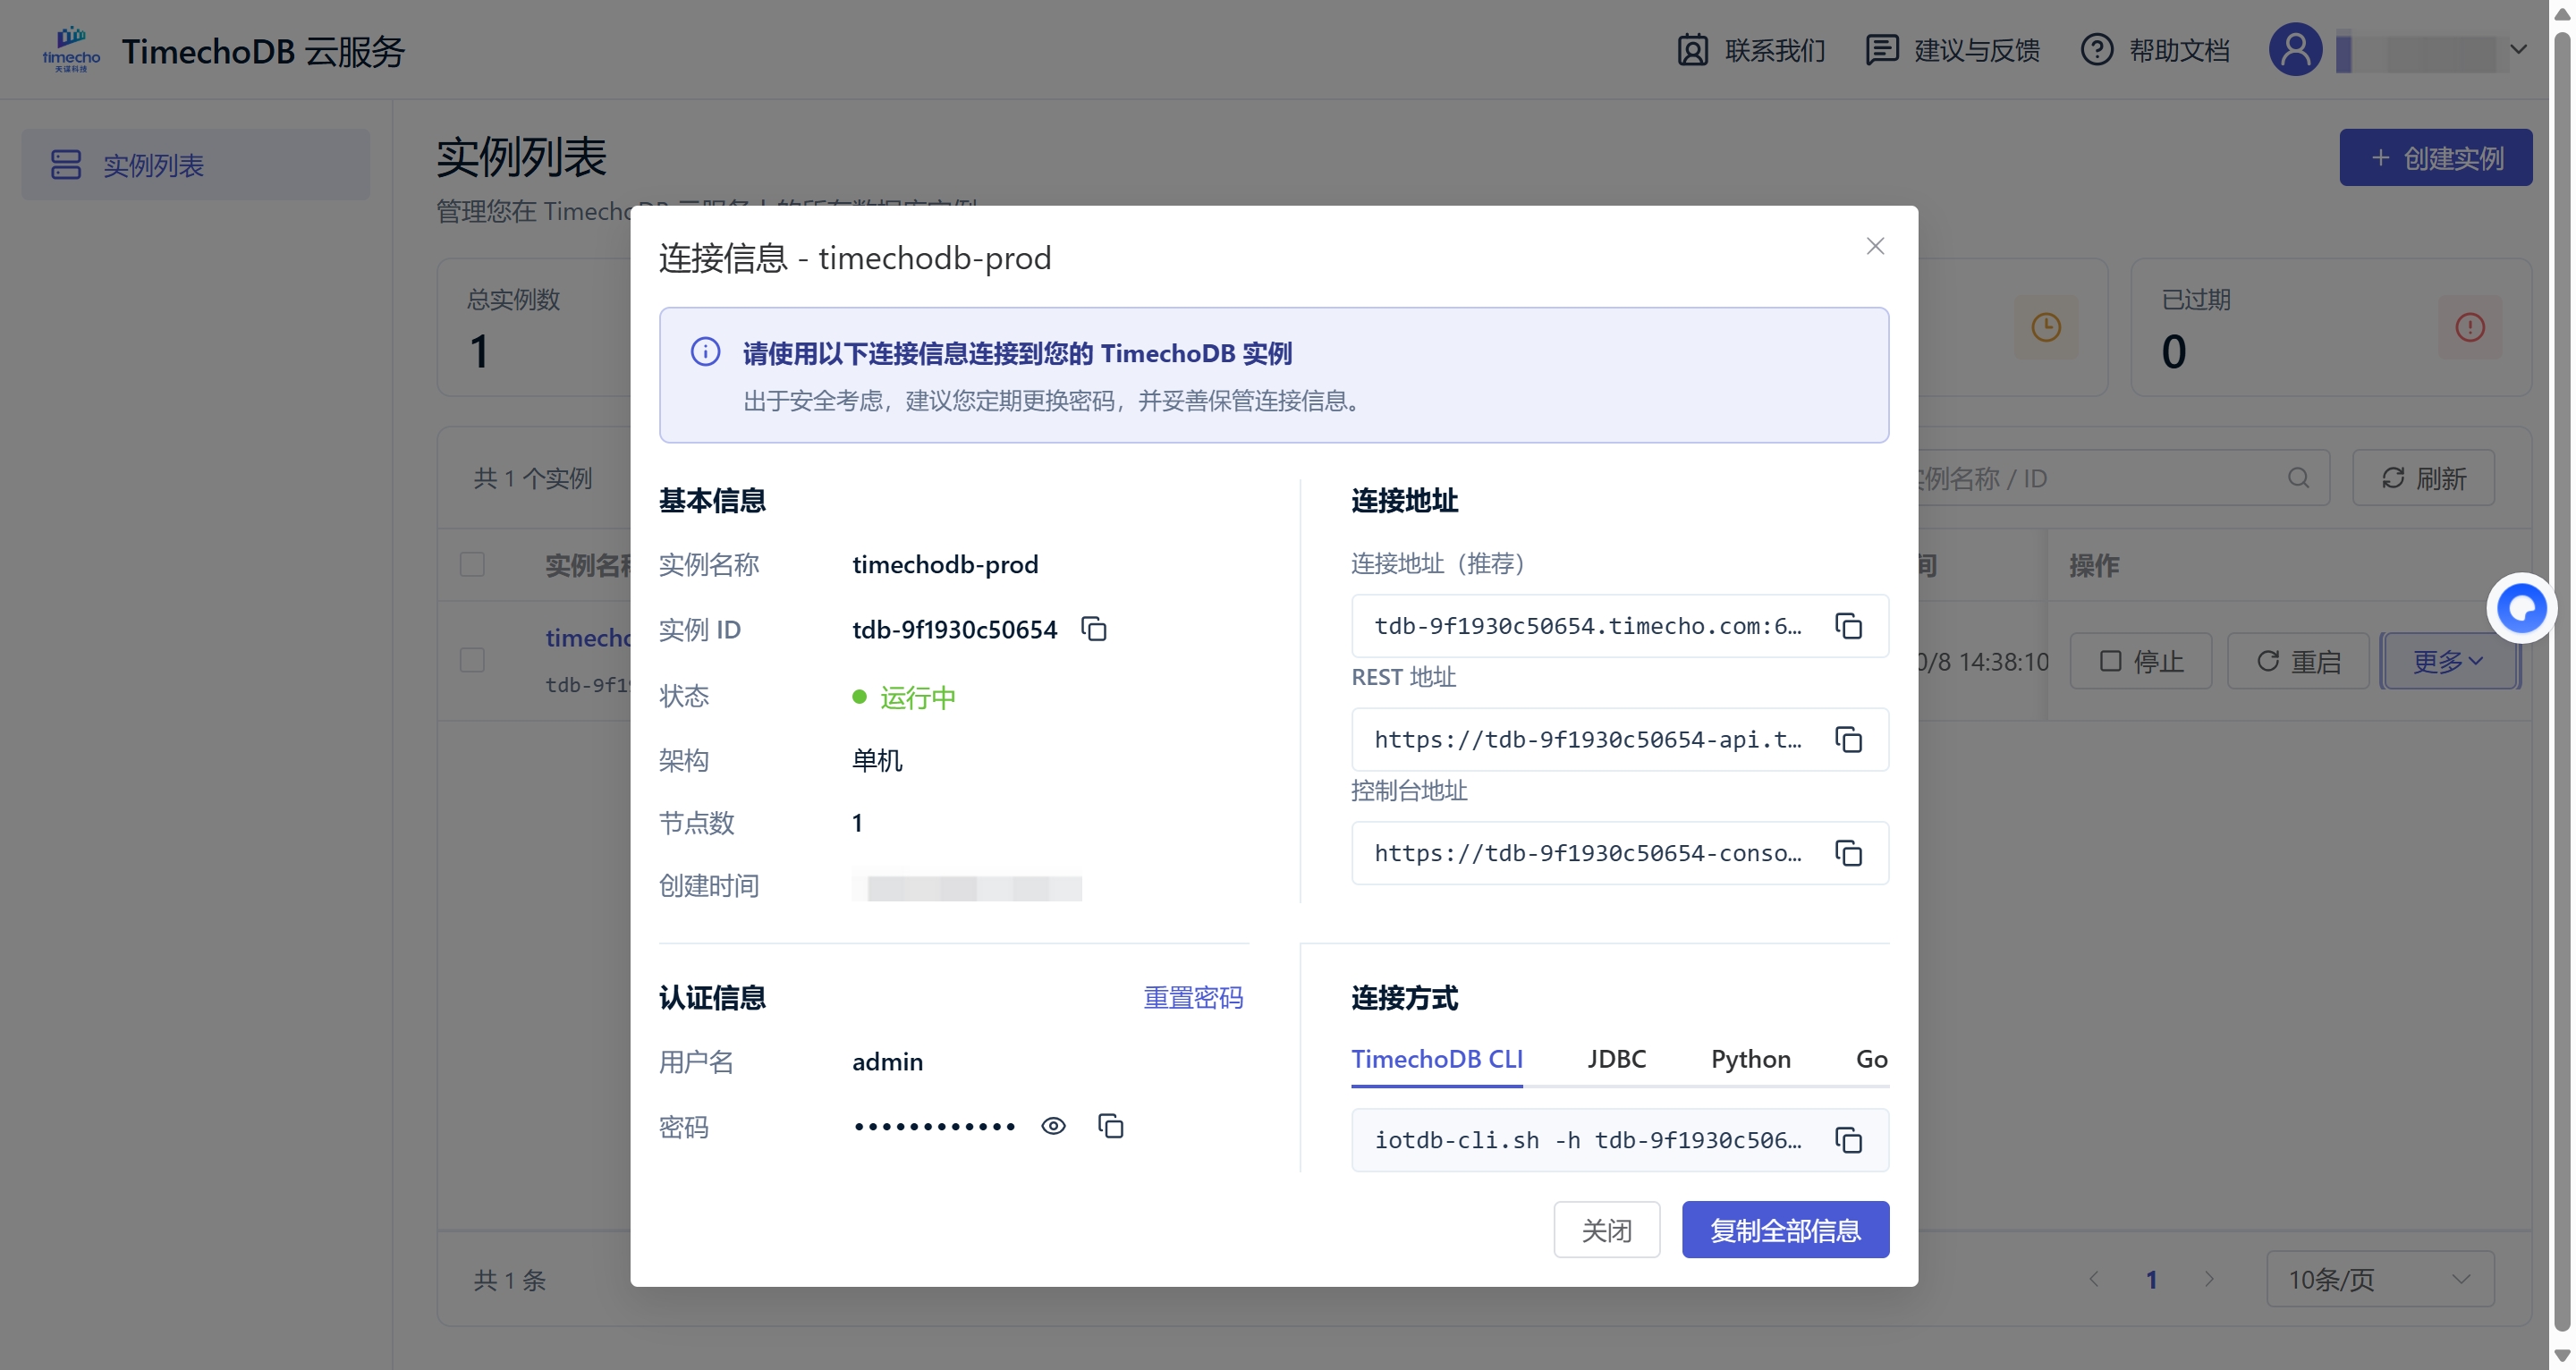Close the connection info dialog with X
The width and height of the screenshot is (2576, 1370).
(x=1875, y=246)
